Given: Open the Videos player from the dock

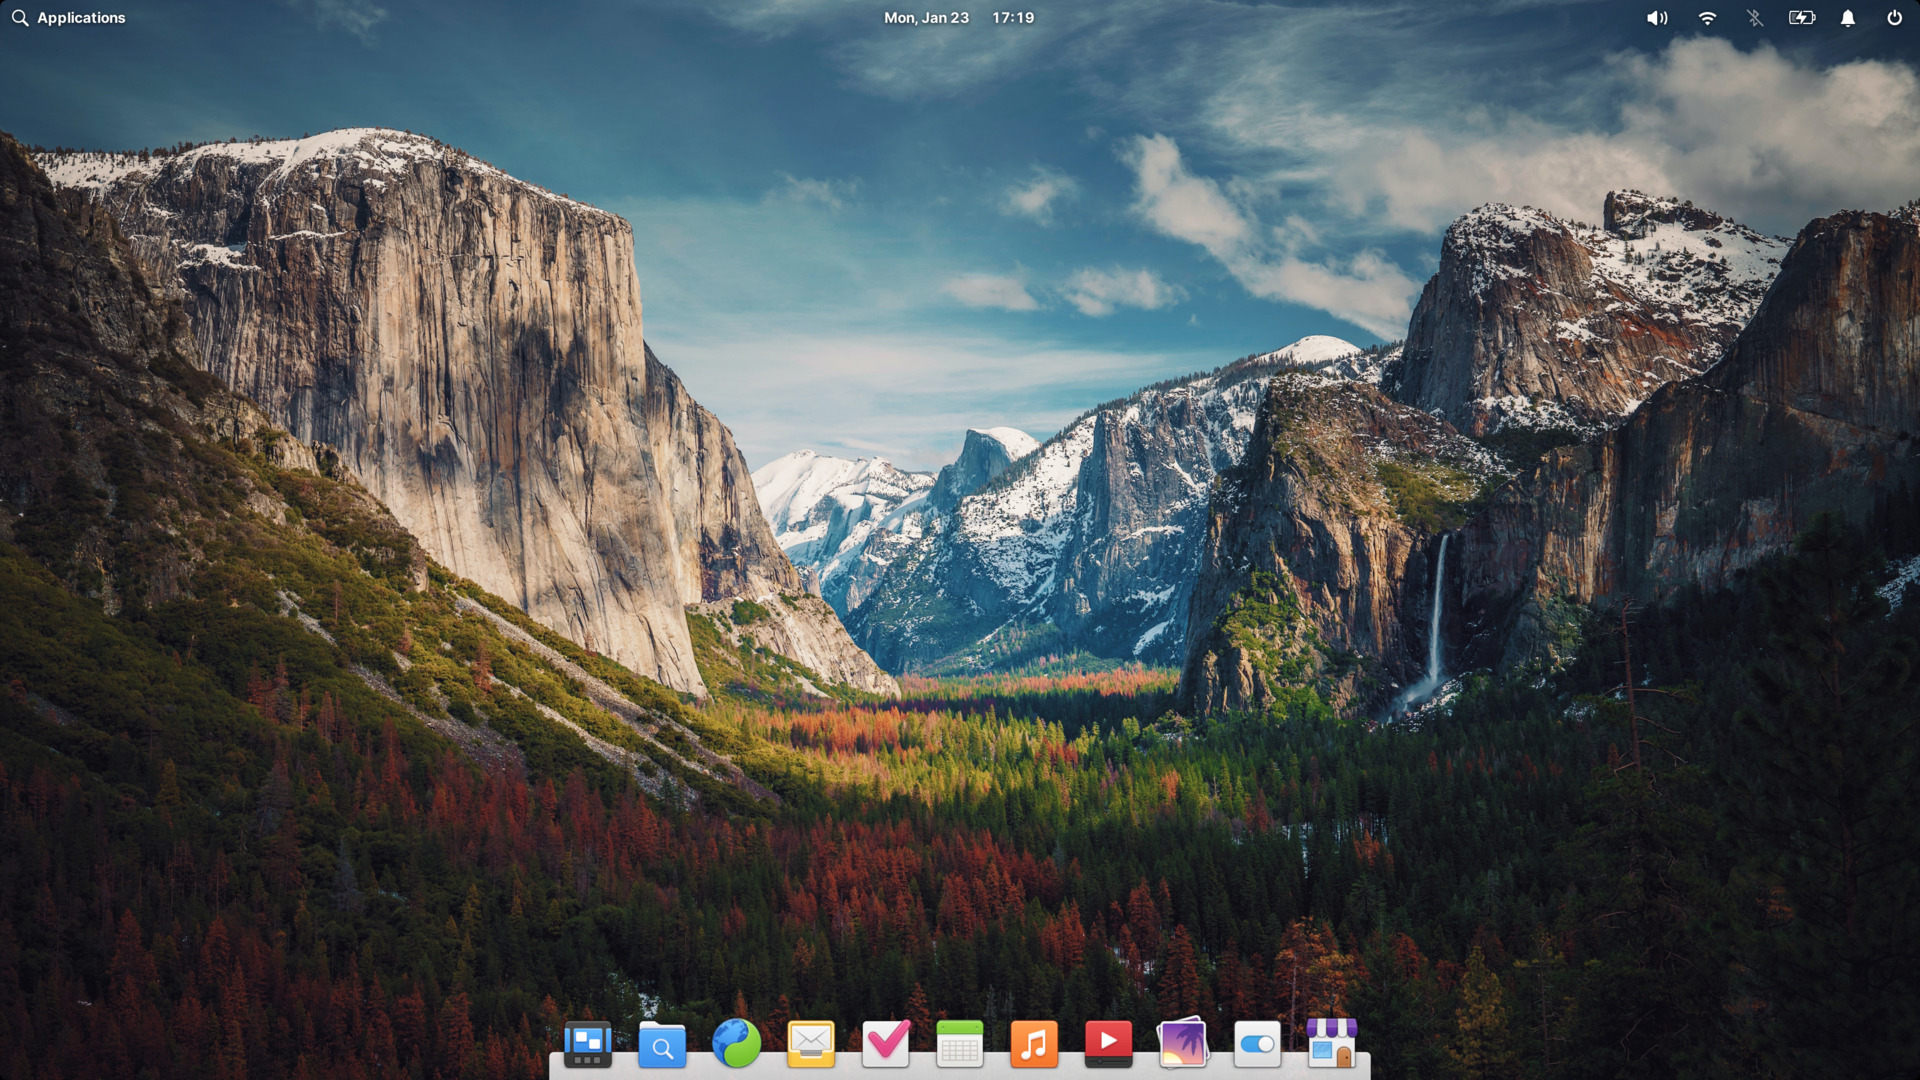Looking at the screenshot, I should click(1108, 1044).
